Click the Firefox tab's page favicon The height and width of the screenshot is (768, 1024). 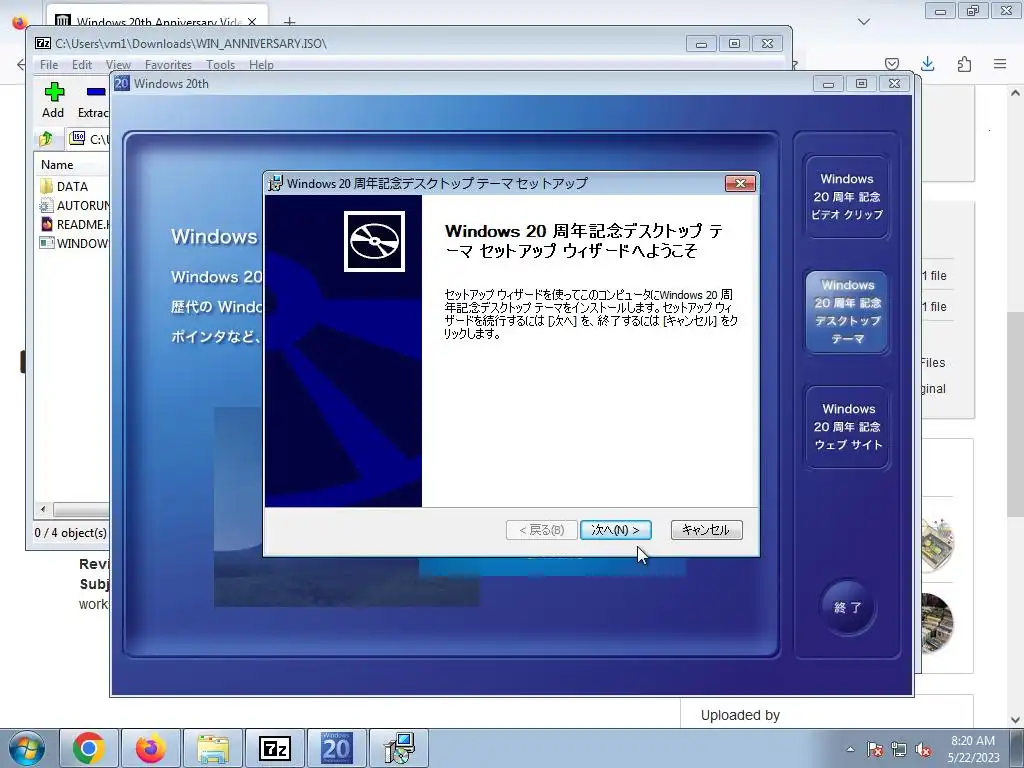(x=63, y=21)
